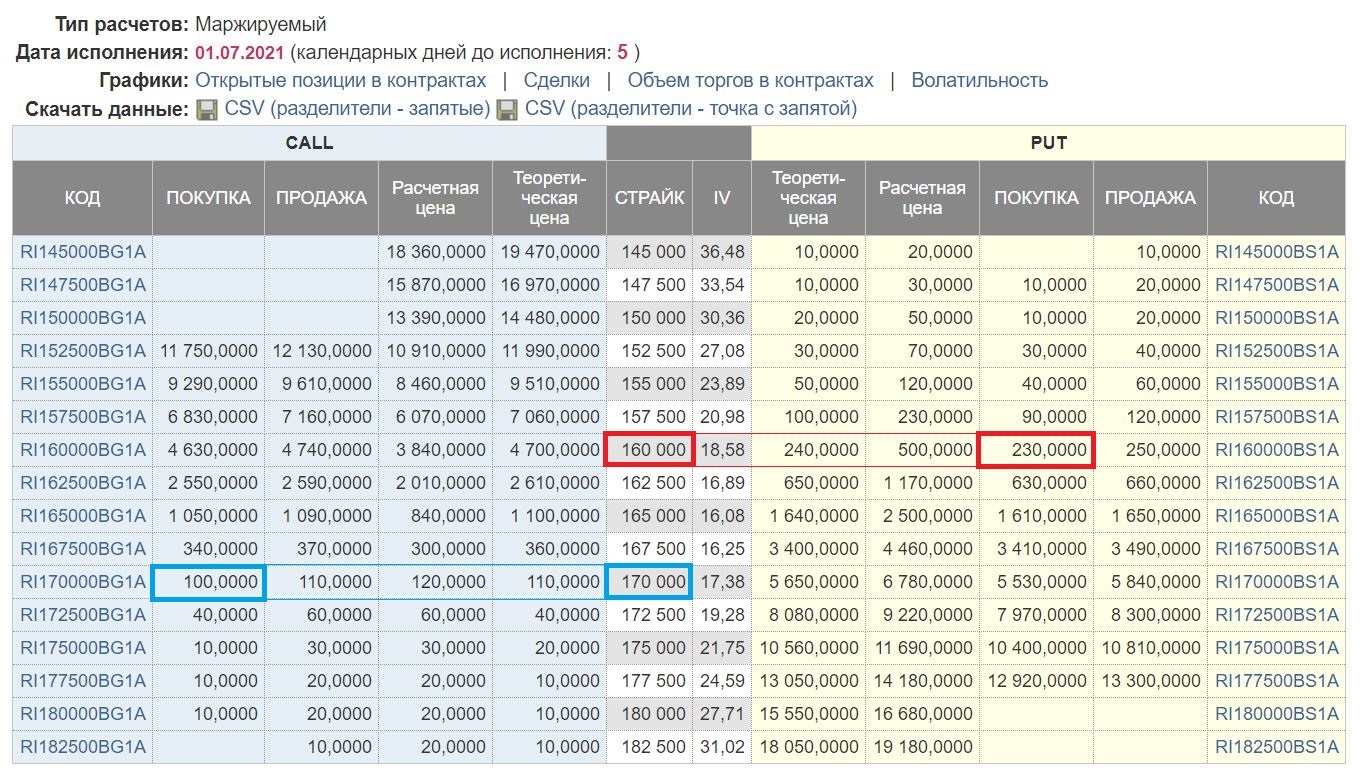Viewport: 1370px width, 779px height.
Task: Open put option RI152500BS1A
Action: click(x=1276, y=351)
